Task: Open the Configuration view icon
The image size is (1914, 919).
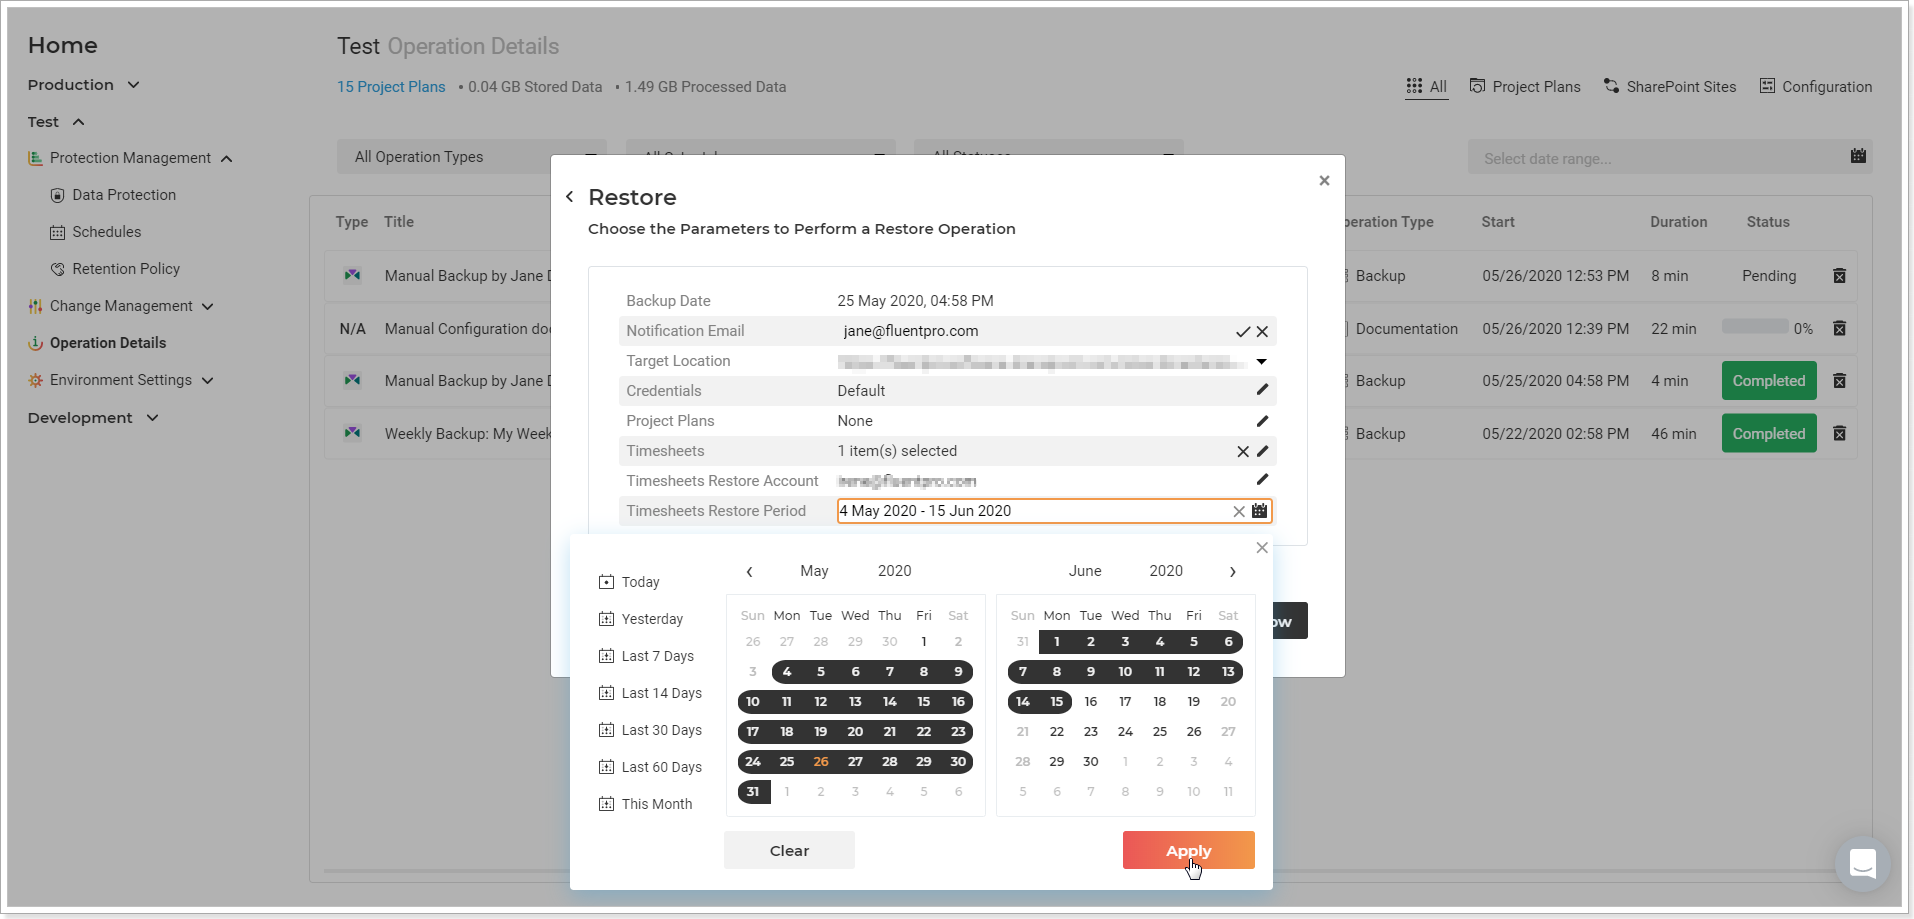Action: [x=1766, y=86]
